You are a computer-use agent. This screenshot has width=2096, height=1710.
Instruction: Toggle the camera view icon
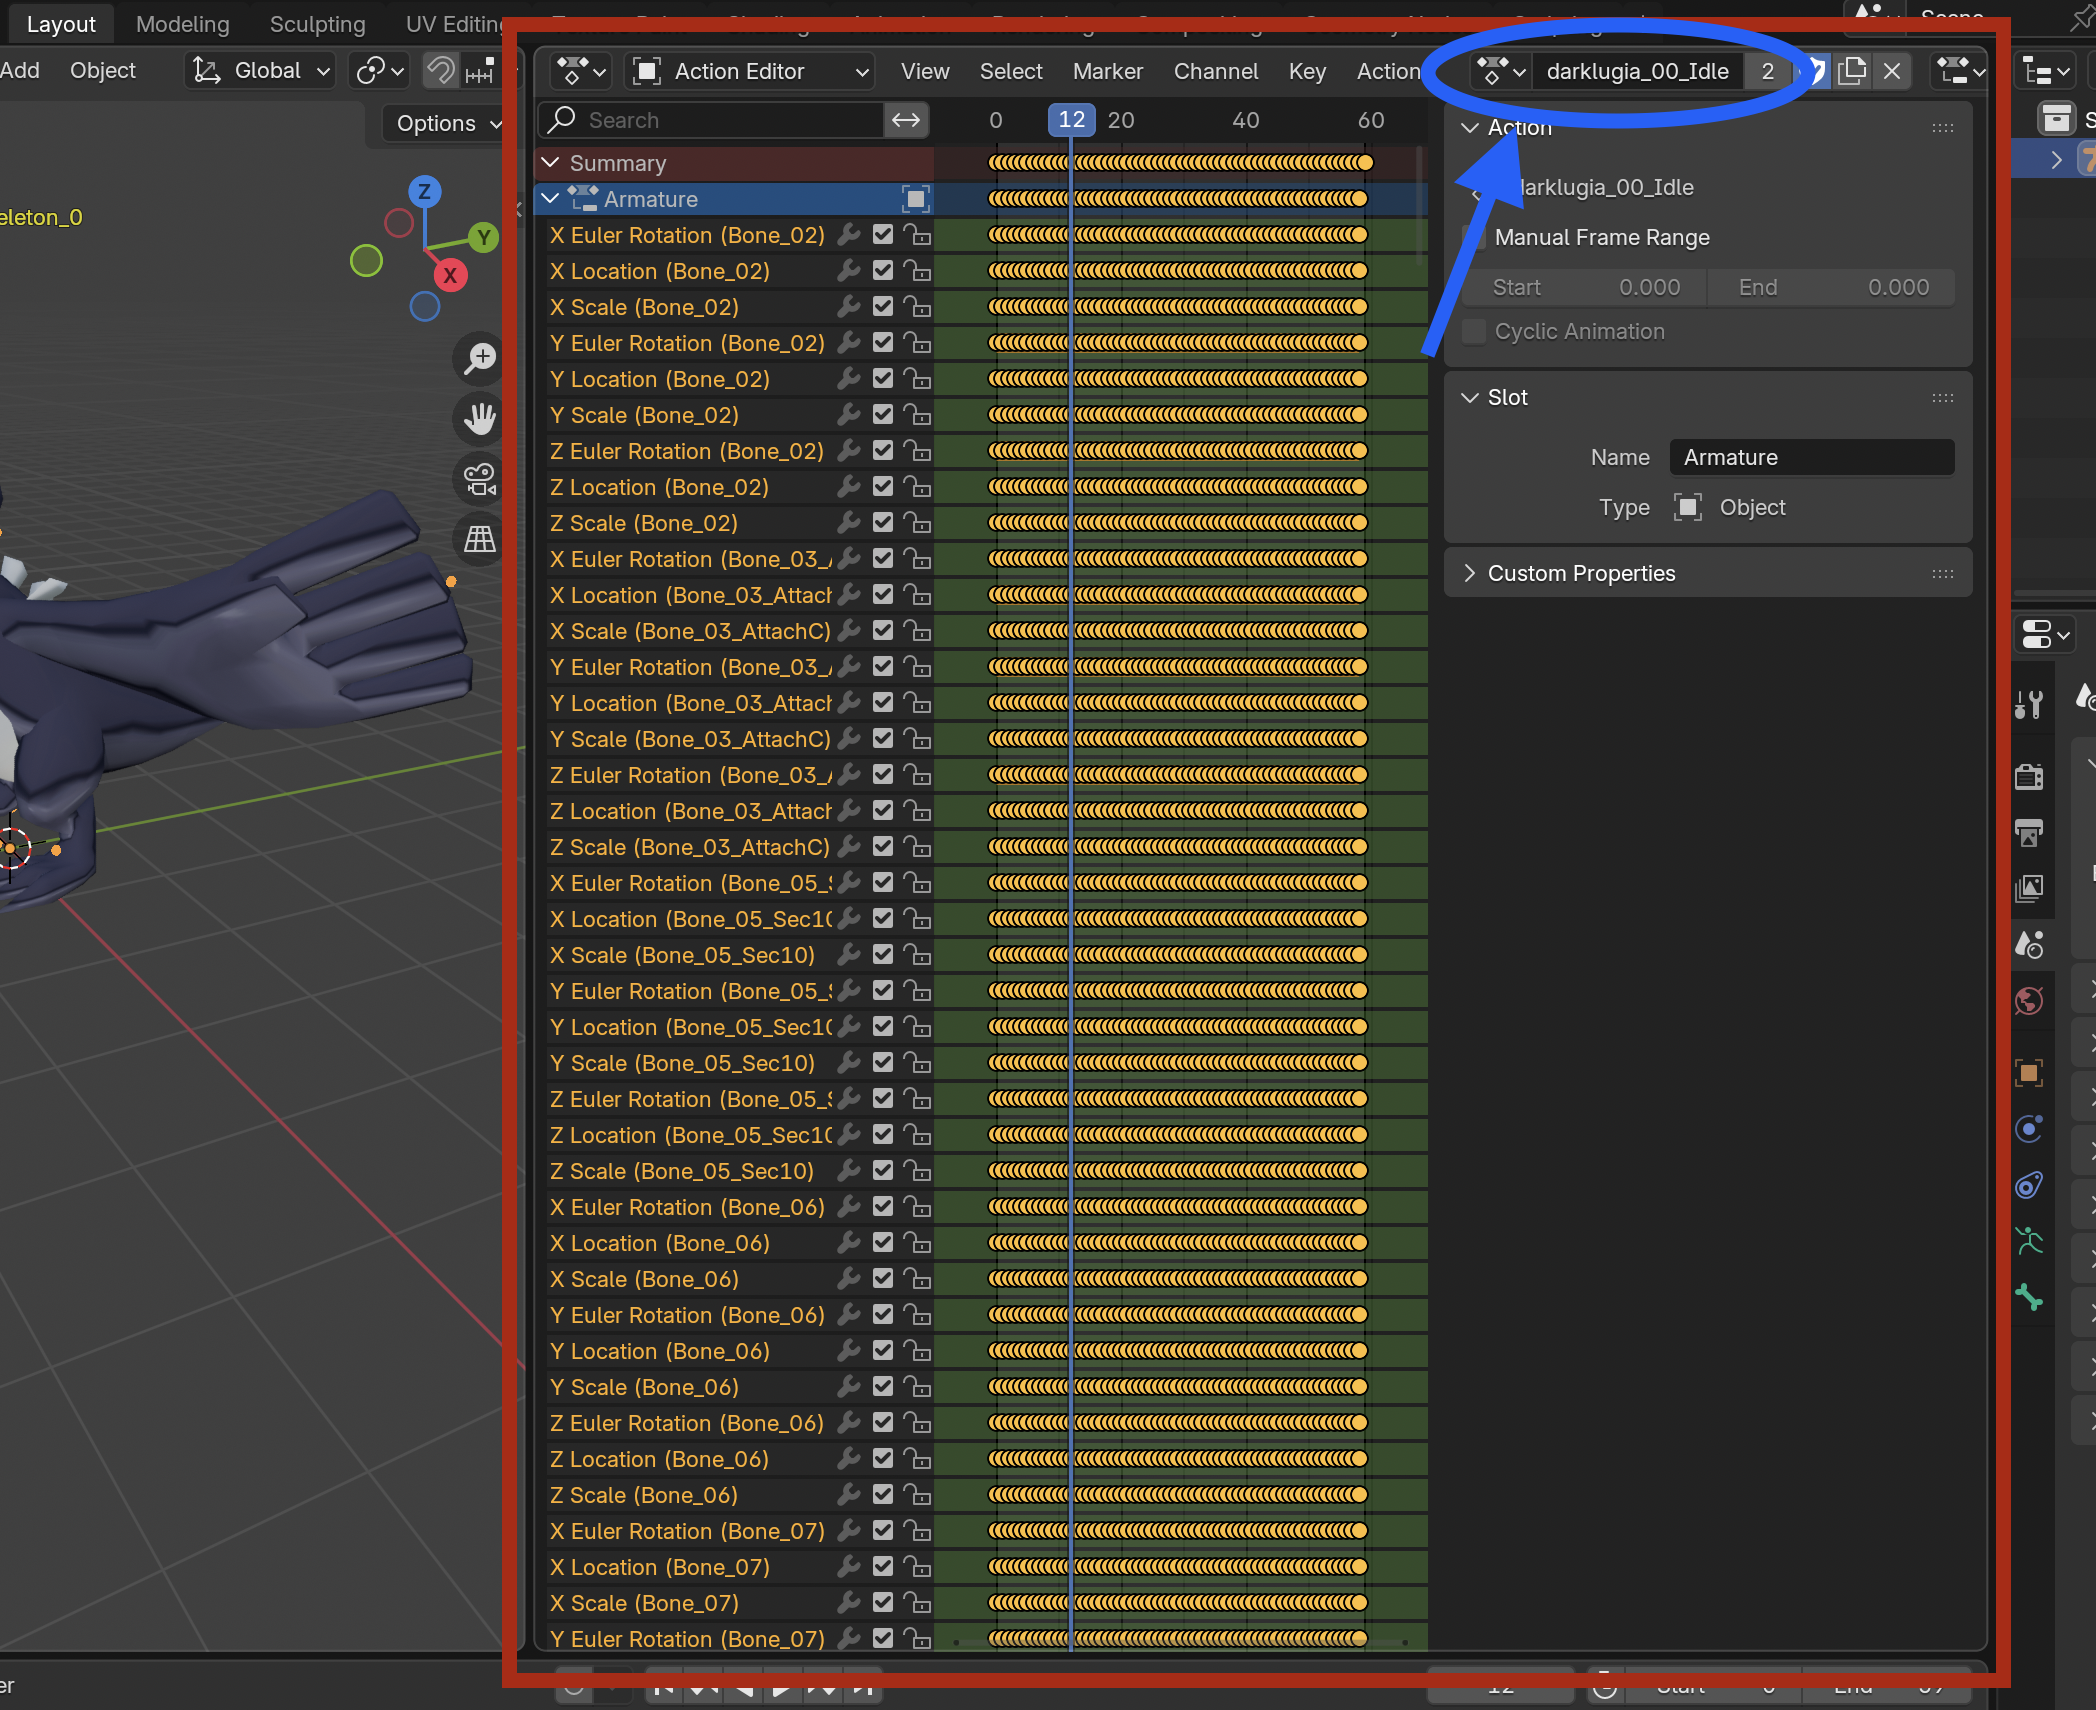click(481, 478)
